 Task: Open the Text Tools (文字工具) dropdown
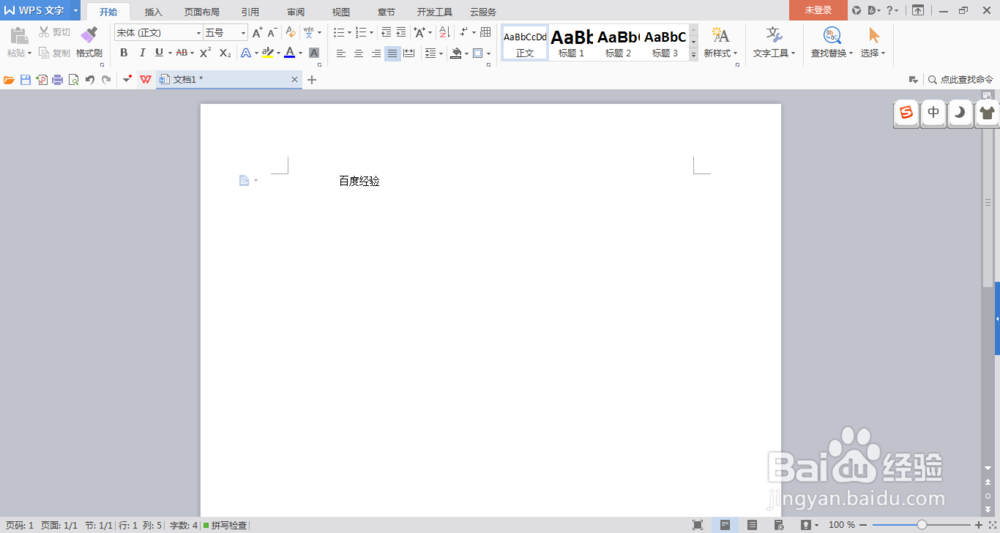(774, 54)
